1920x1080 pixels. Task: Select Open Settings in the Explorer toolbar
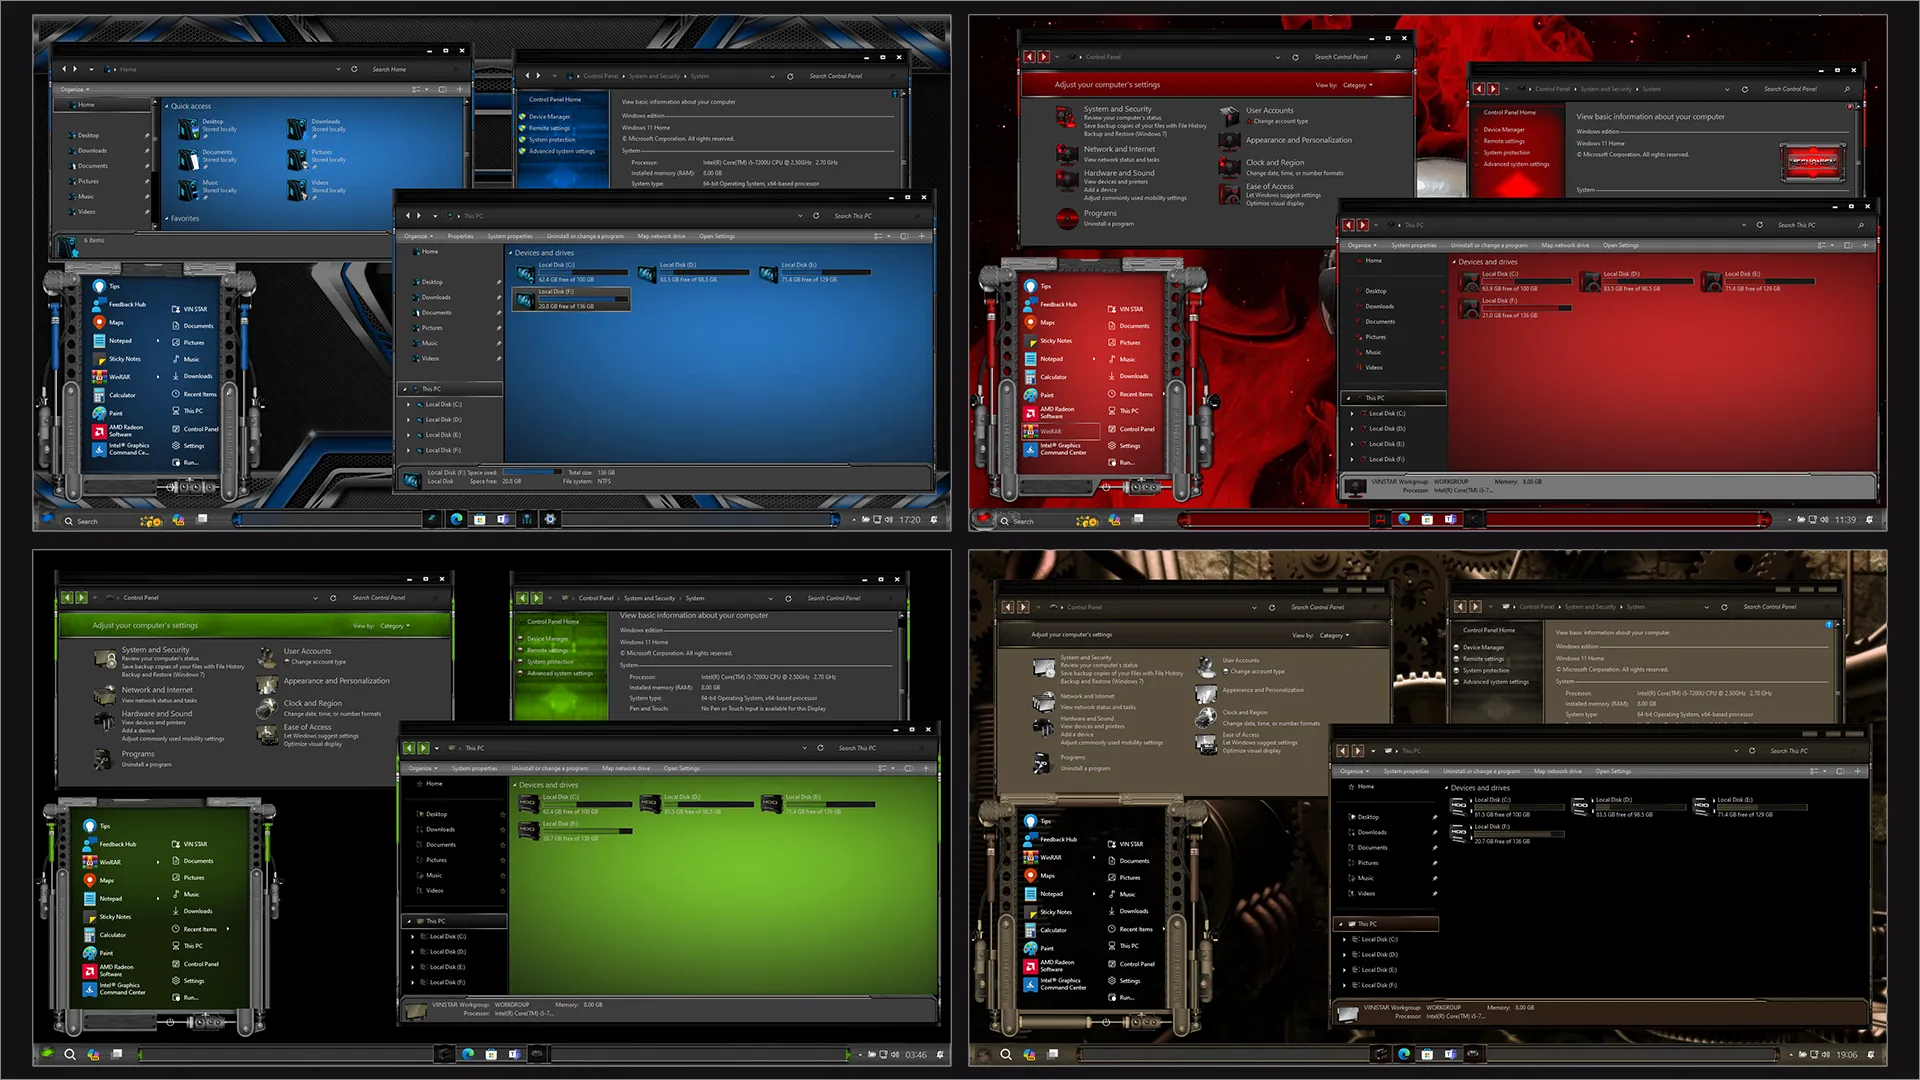click(717, 236)
